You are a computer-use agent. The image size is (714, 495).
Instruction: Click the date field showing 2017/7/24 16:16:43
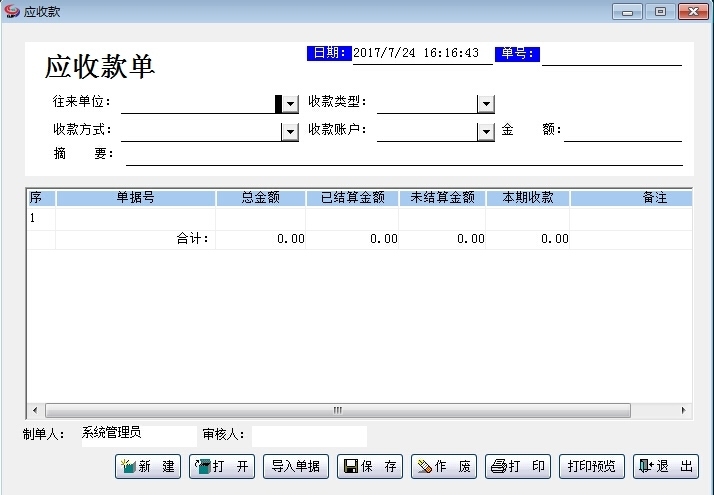(x=423, y=54)
